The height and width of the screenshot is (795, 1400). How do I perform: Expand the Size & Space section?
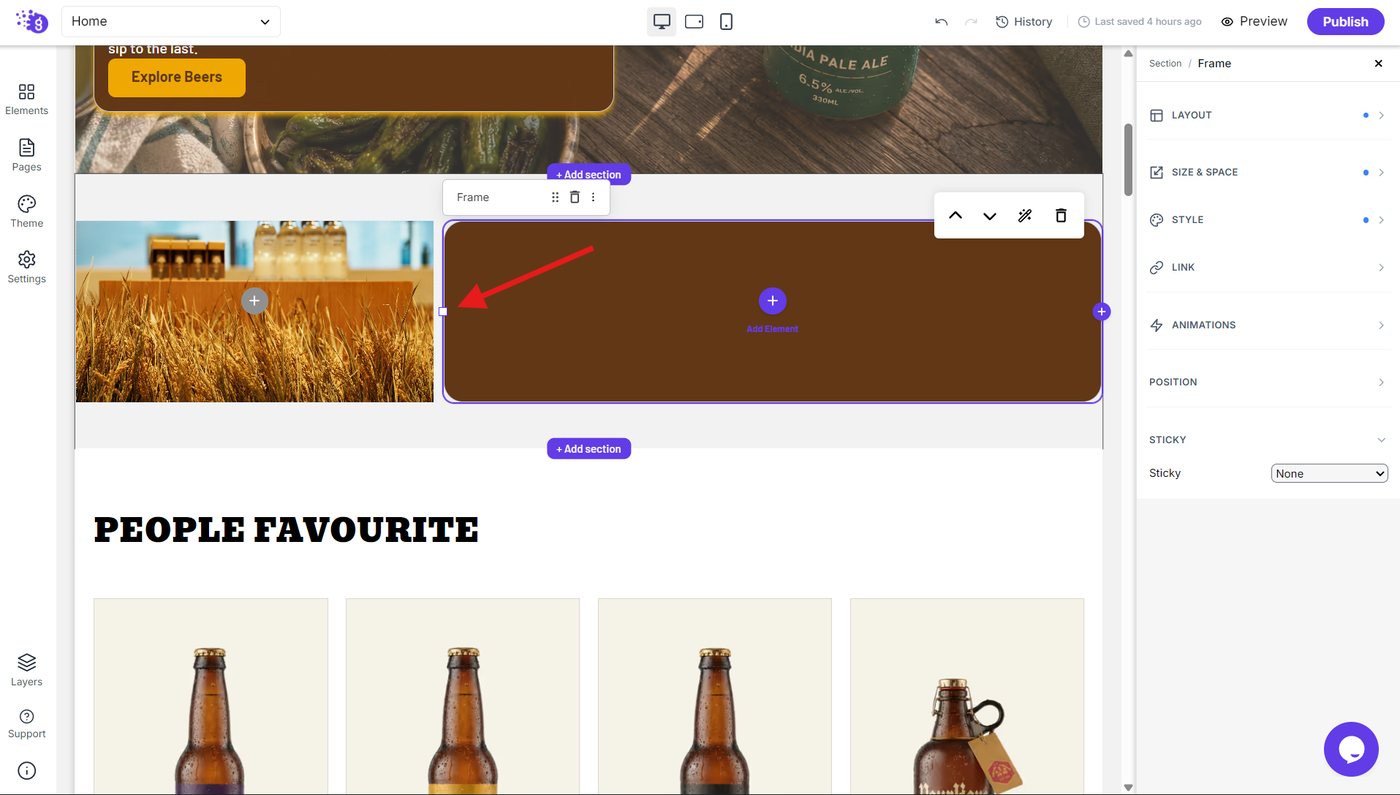point(1267,172)
